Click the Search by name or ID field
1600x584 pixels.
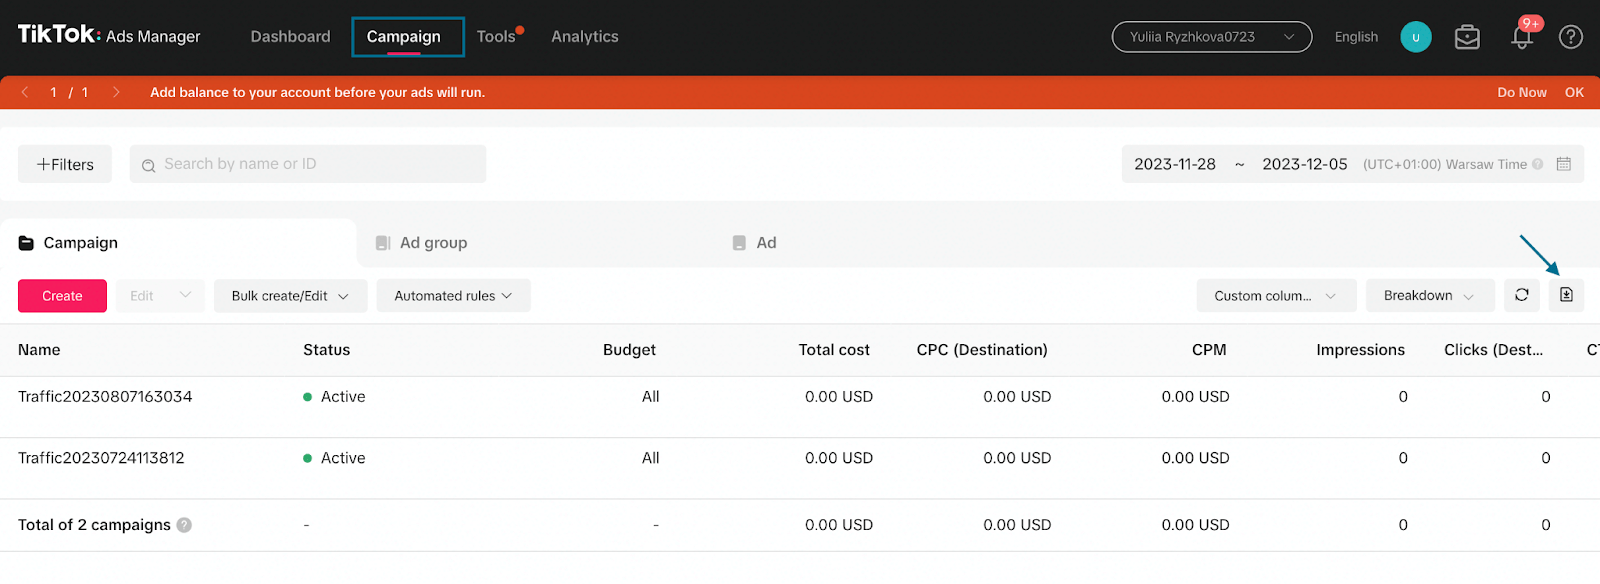click(308, 164)
